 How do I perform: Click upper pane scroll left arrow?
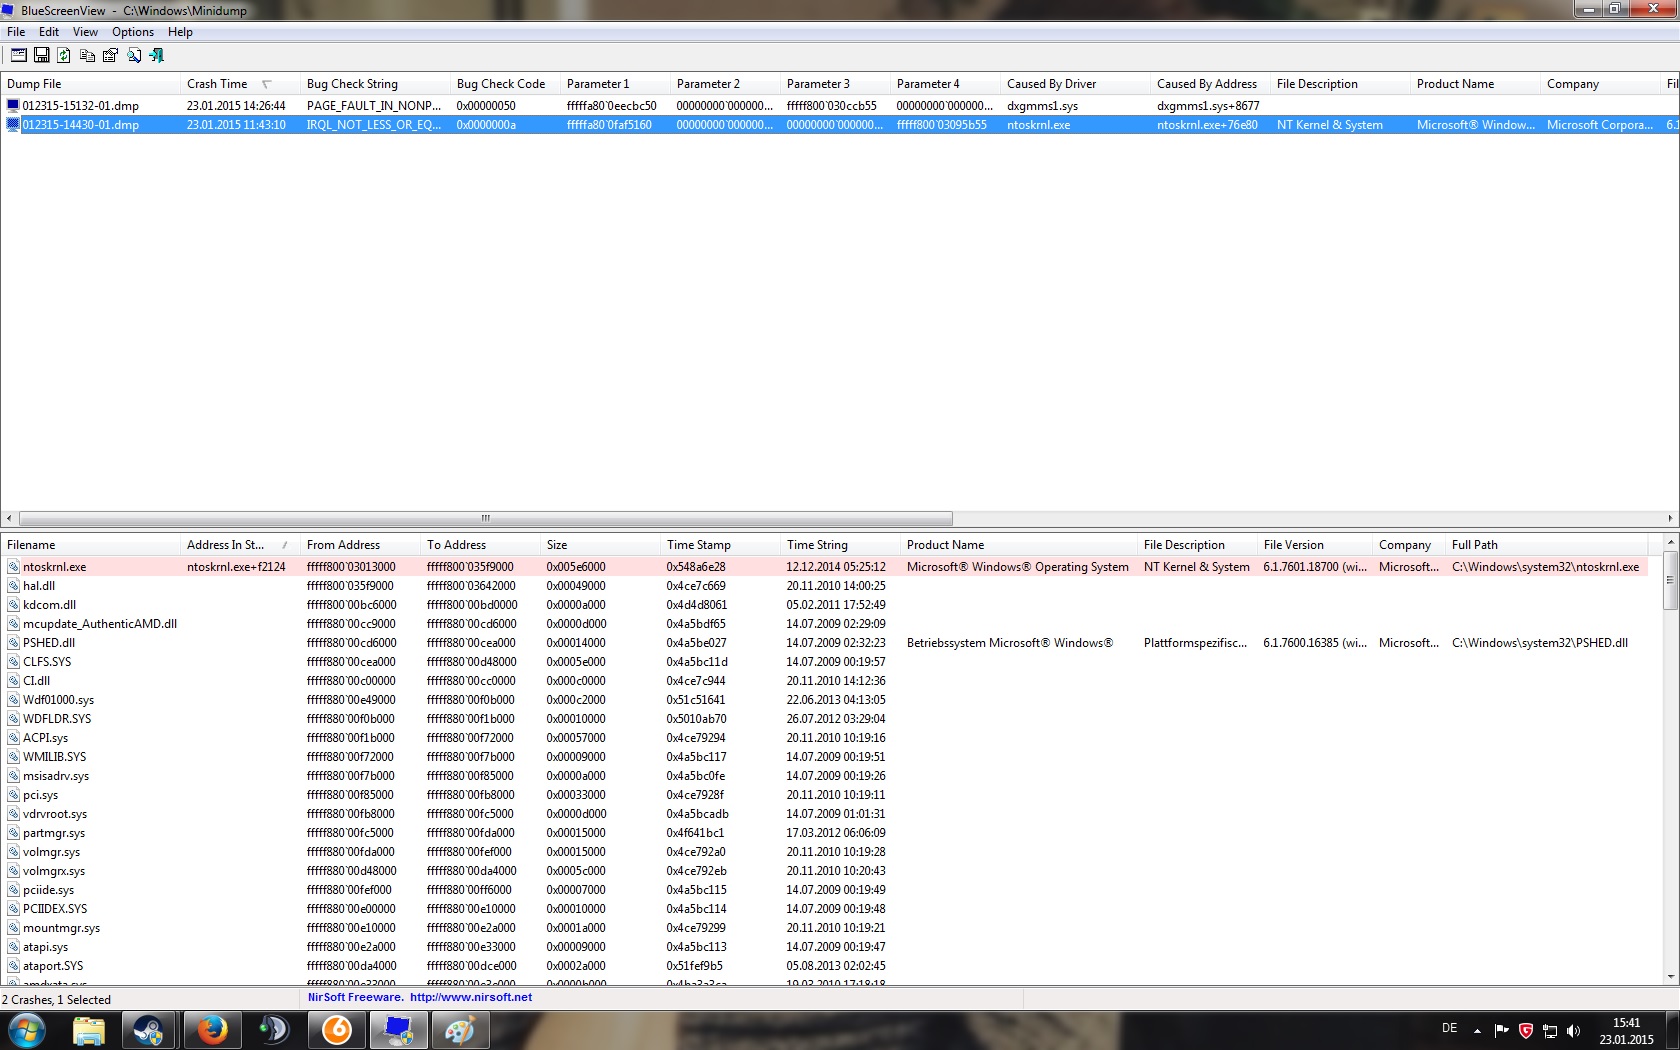9,518
